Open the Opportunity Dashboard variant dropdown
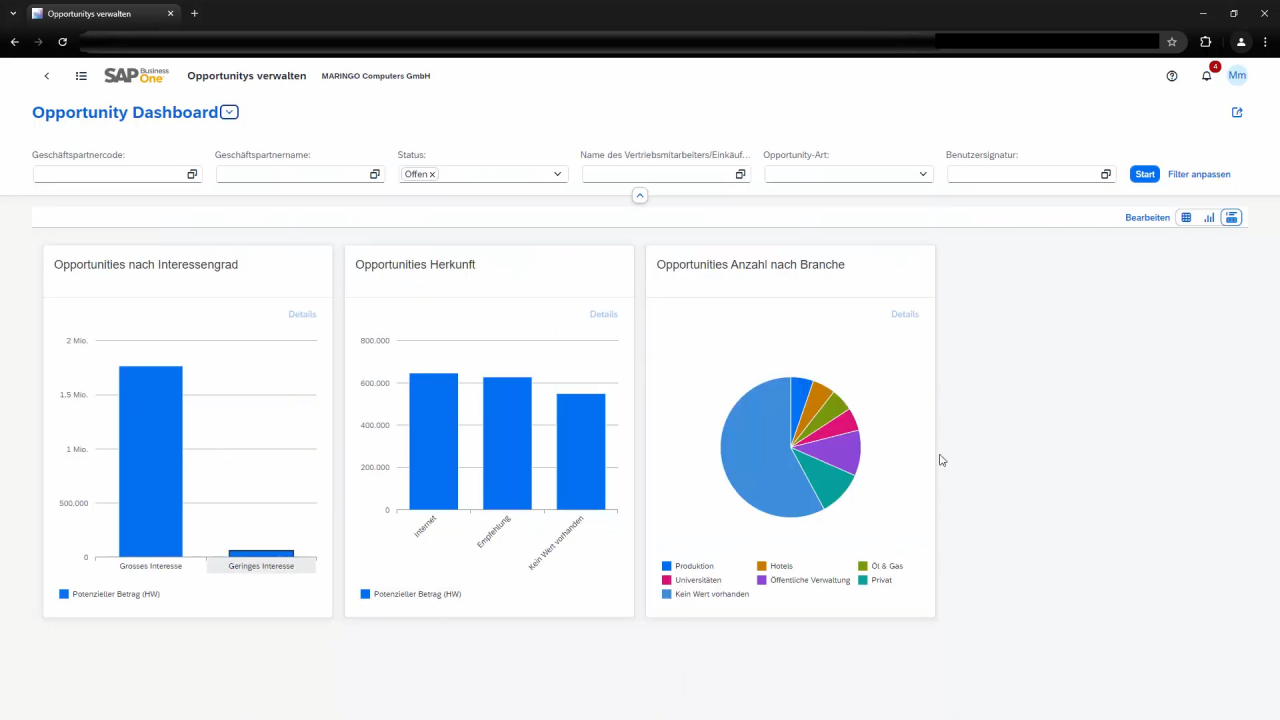 pos(228,112)
